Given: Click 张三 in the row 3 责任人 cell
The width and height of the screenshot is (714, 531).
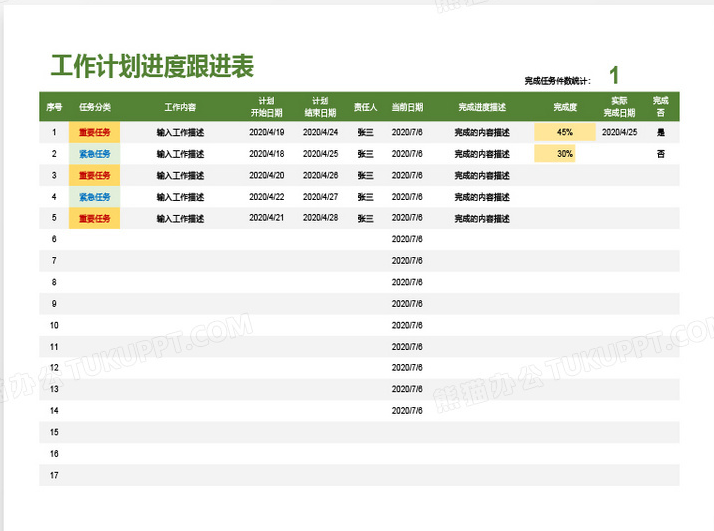Looking at the screenshot, I should pos(365,175).
